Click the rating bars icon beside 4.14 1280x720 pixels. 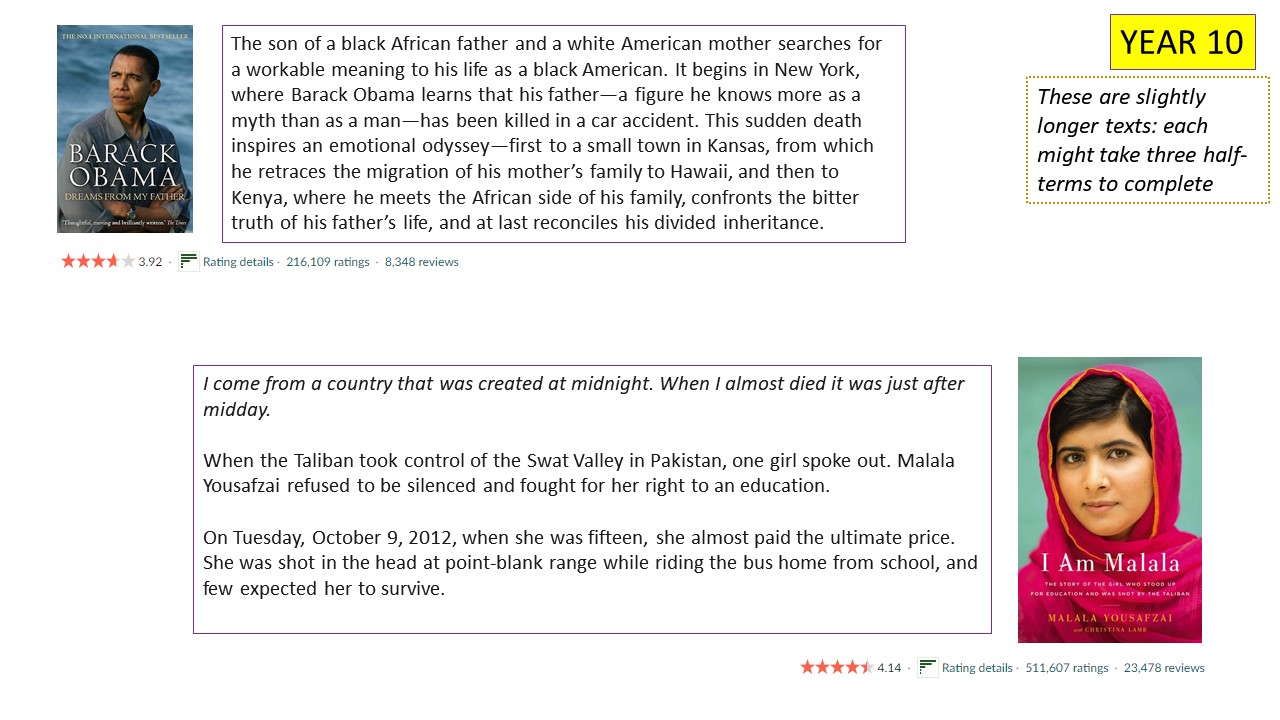[928, 667]
